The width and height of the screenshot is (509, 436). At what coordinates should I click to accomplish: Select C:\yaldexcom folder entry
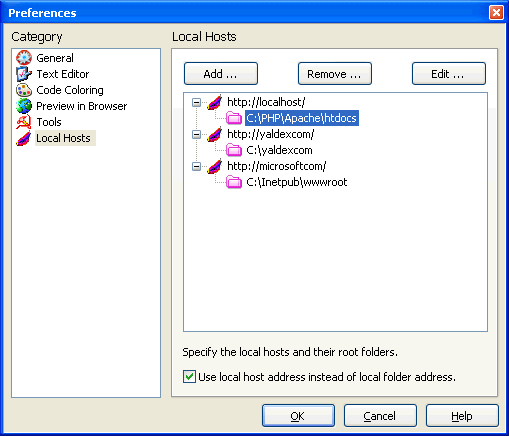279,150
